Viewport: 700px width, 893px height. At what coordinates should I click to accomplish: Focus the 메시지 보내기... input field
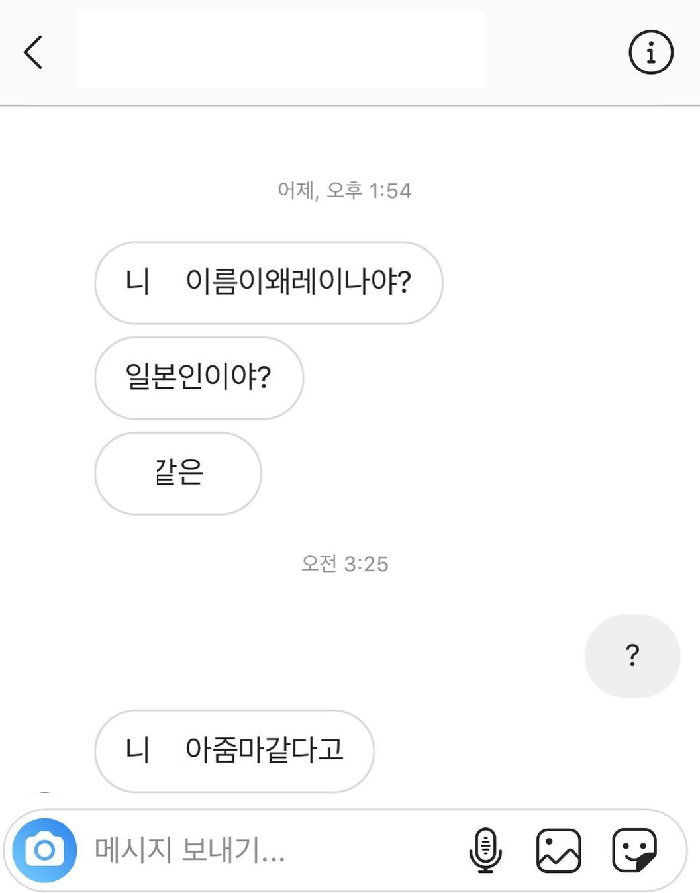[x=270, y=850]
